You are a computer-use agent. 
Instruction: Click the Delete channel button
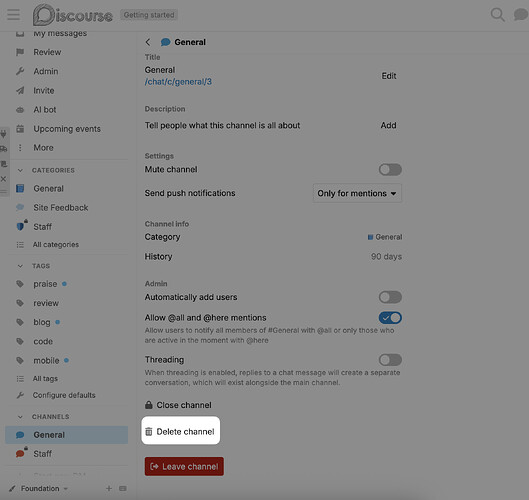coord(181,432)
